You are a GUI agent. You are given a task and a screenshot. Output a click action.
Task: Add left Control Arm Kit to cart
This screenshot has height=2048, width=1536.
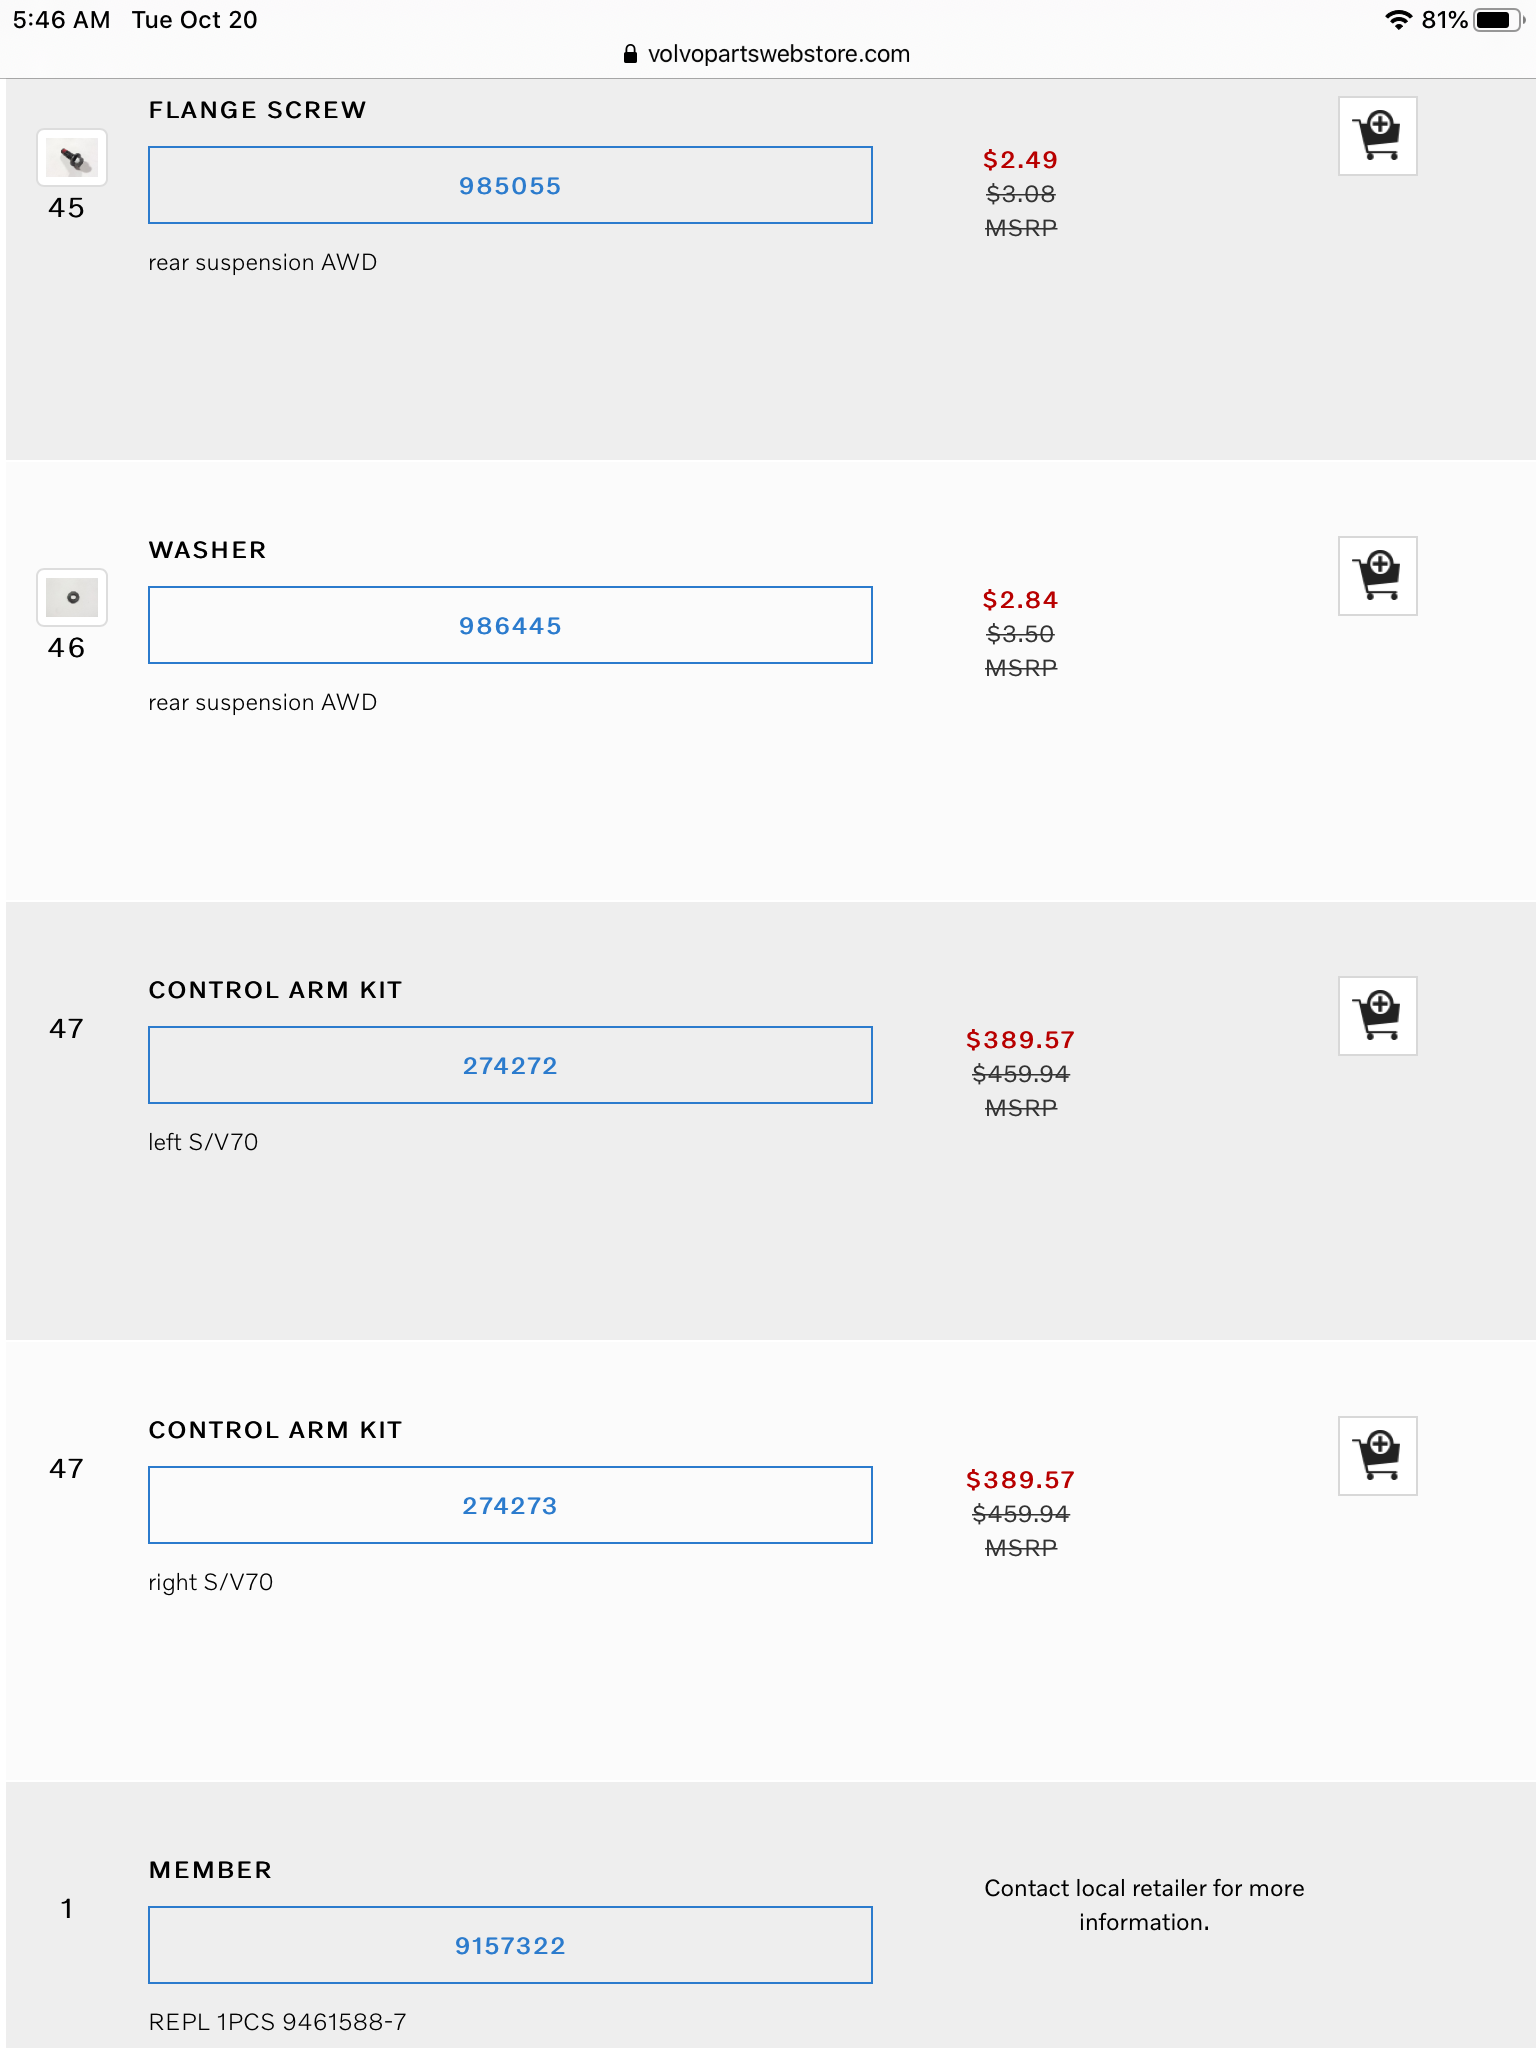(1377, 1016)
